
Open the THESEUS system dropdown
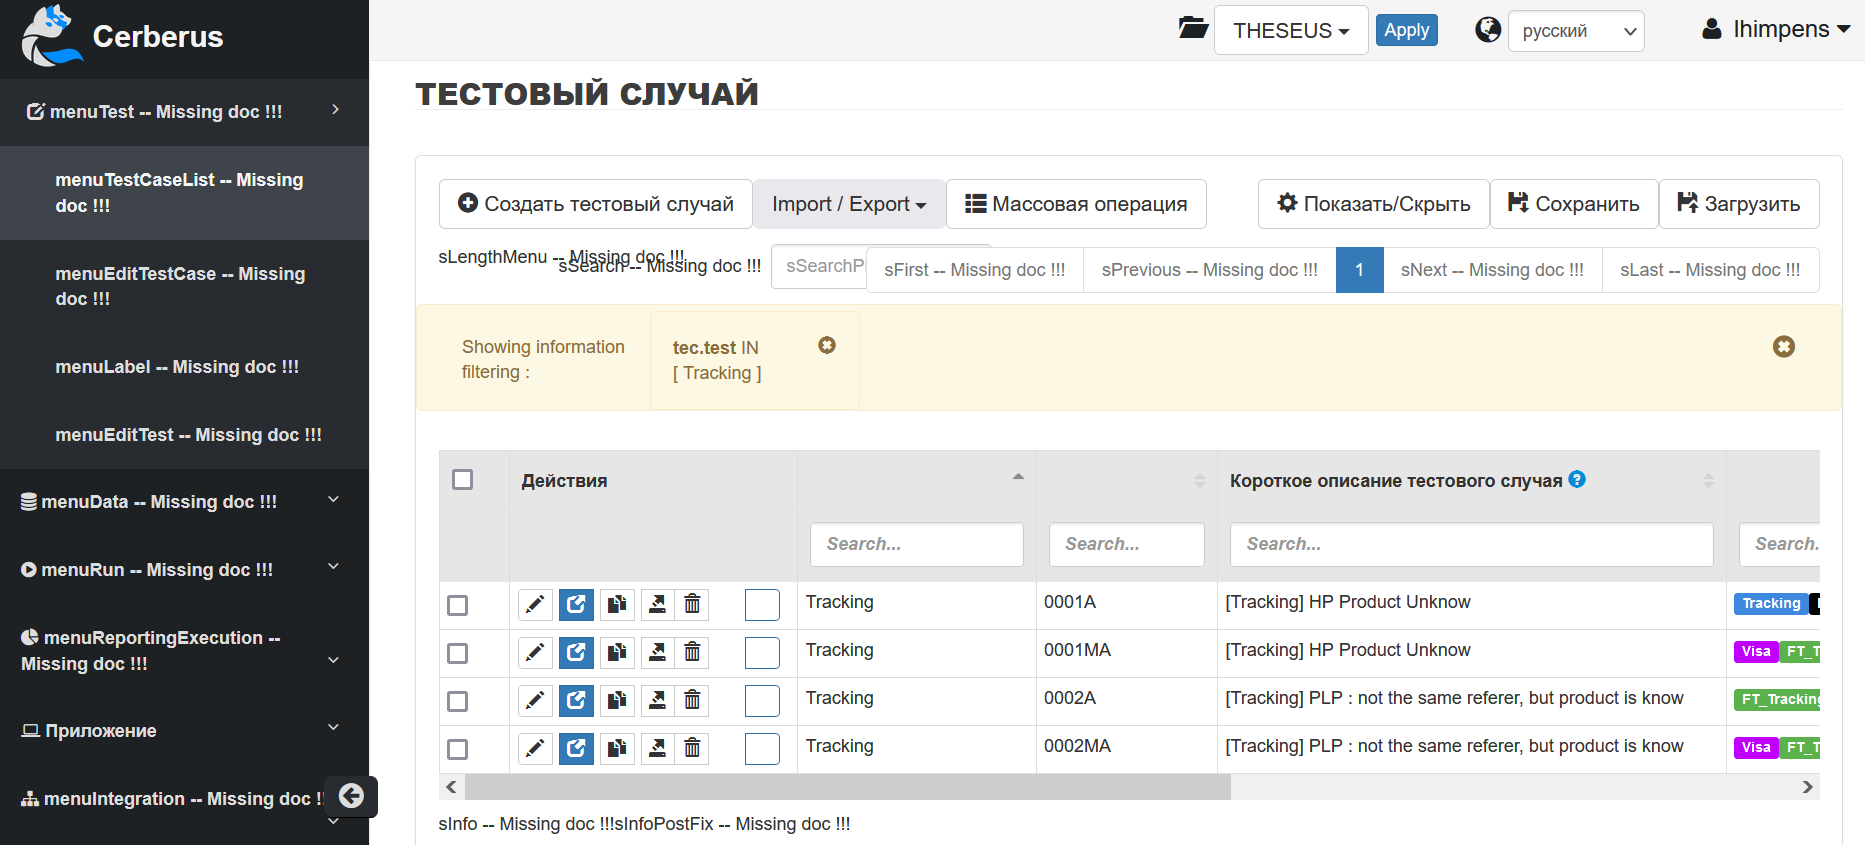[1291, 30]
